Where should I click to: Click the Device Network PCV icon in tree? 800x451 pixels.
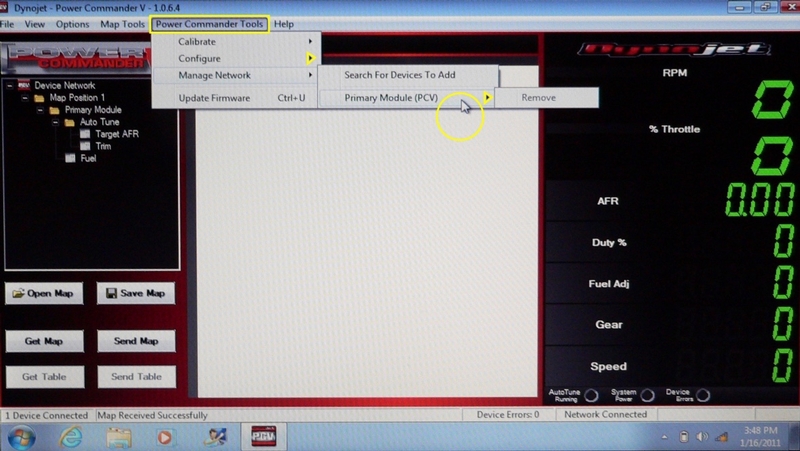point(24,86)
